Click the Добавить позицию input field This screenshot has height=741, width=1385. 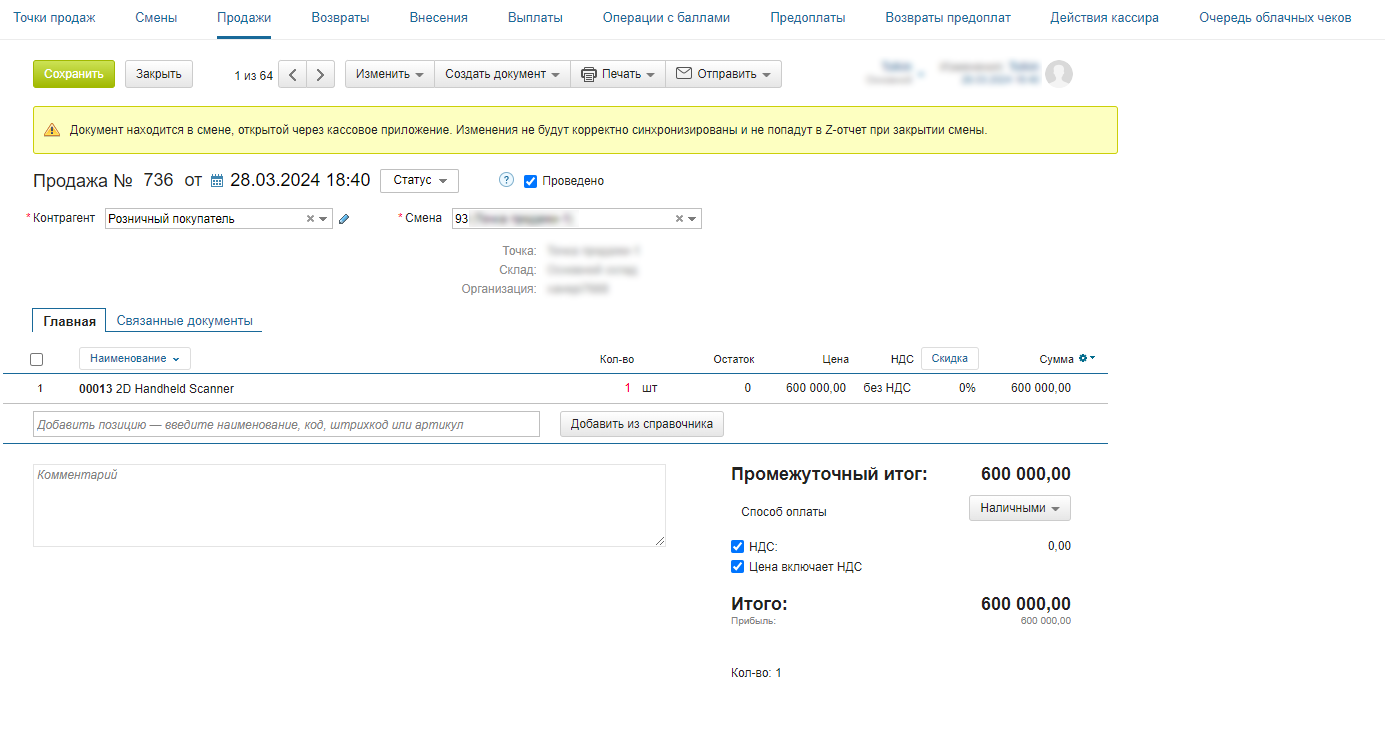coord(286,424)
